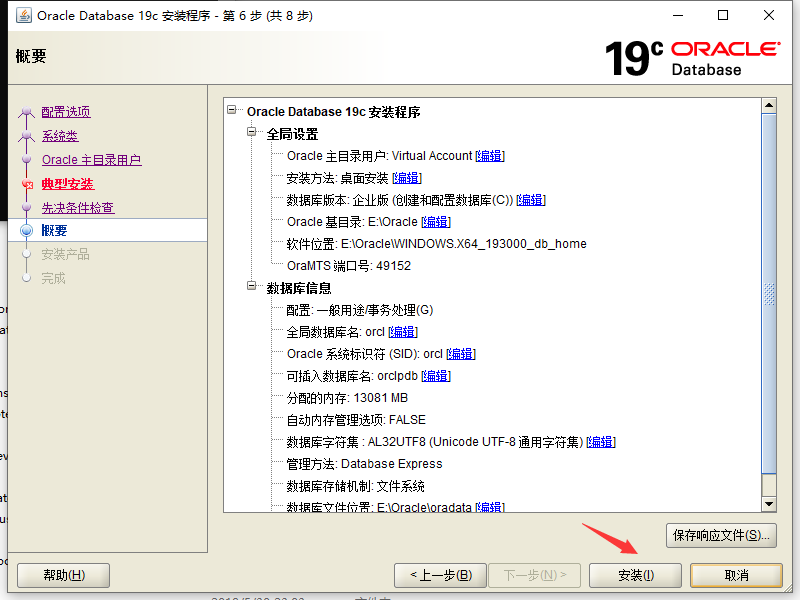Screen dimensions: 800x600
Task: Collapse the Oracle Database 19c 安装程序 root node
Action: (x=234, y=111)
